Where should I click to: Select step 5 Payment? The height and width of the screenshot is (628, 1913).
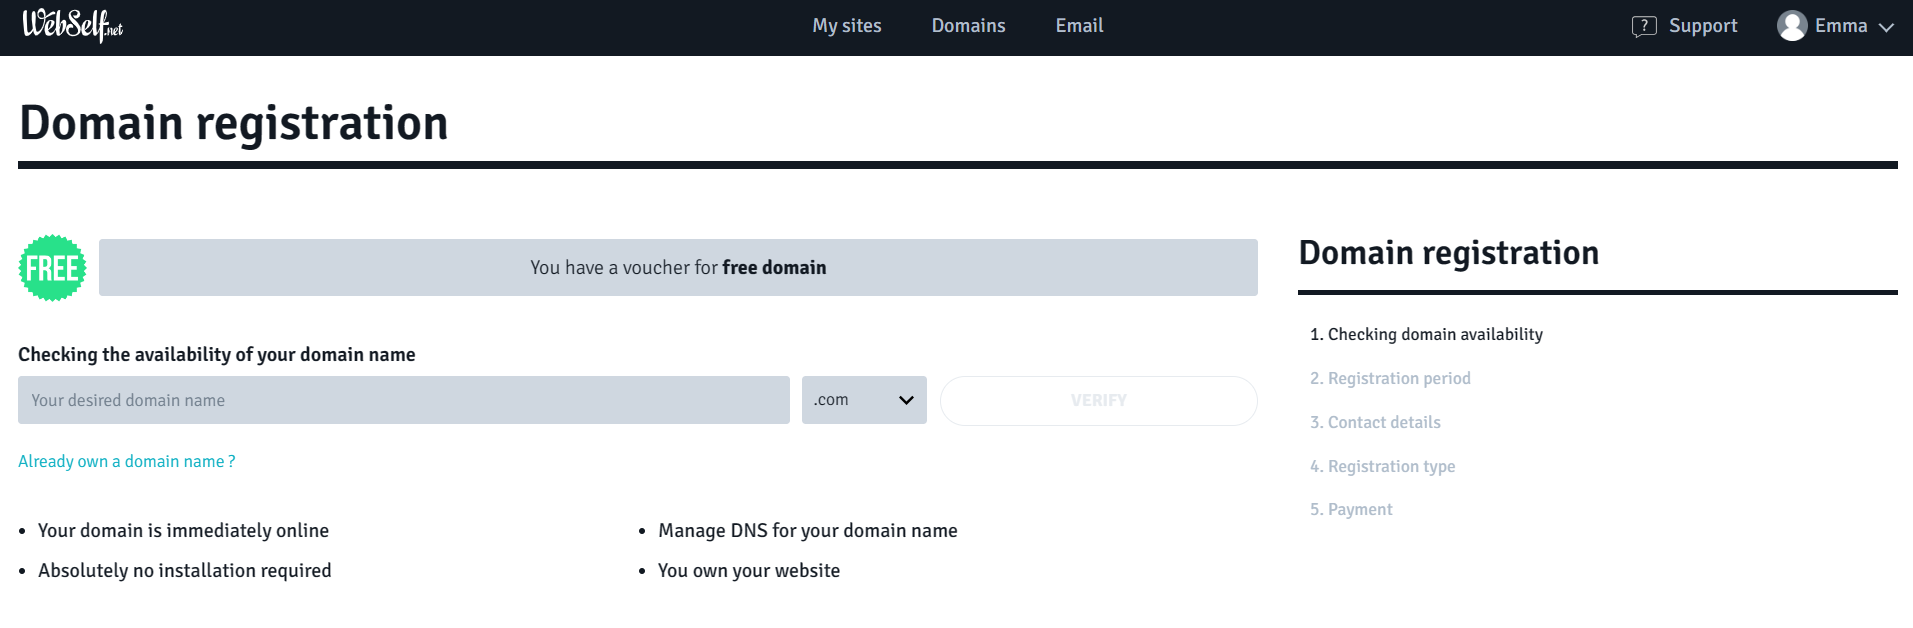pyautogui.click(x=1351, y=509)
